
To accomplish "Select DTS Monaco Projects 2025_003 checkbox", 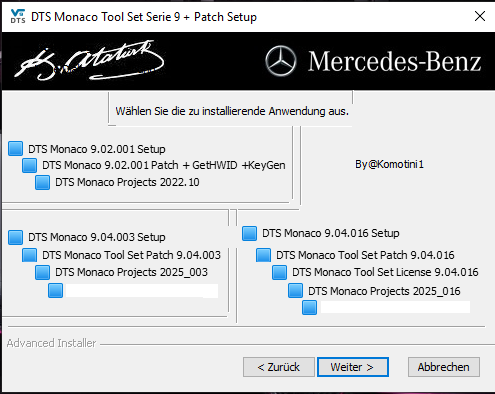I will (x=42, y=272).
